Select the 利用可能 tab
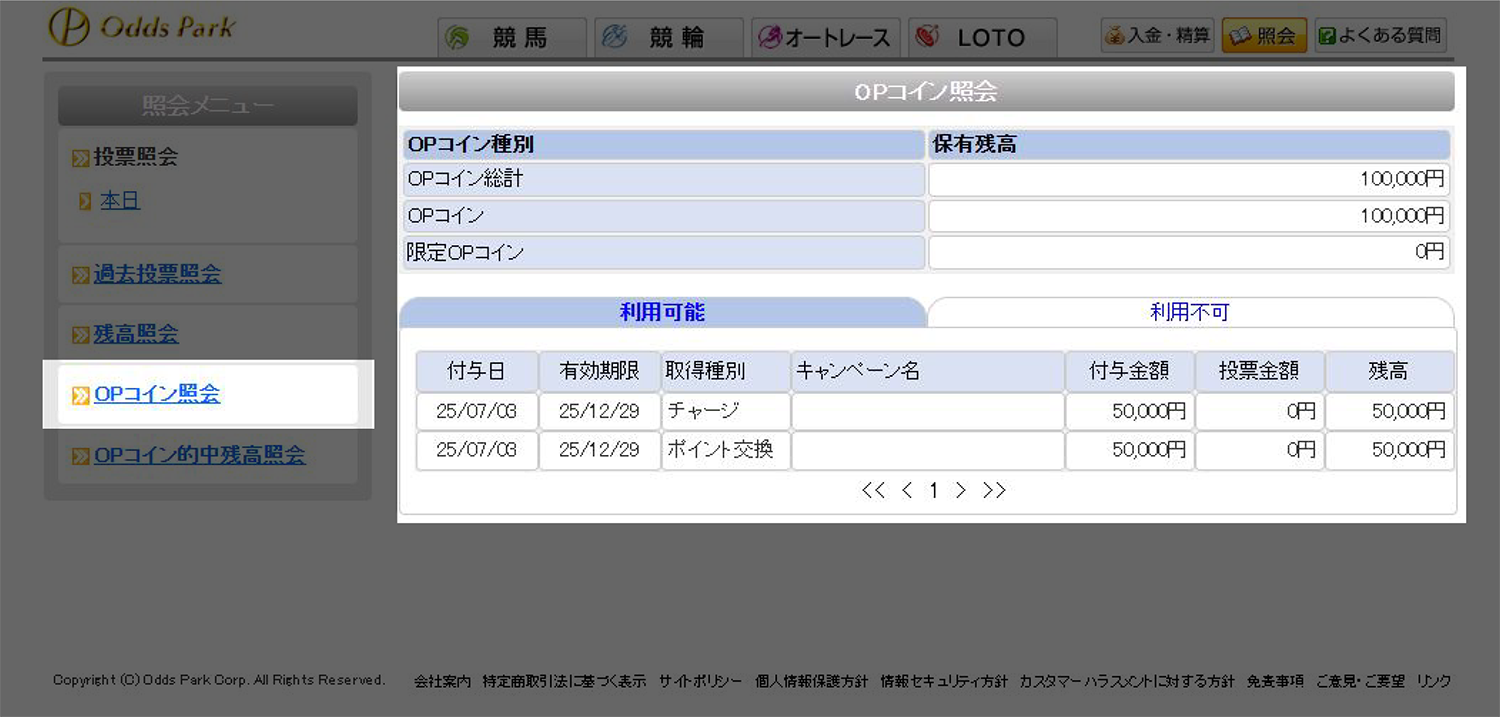Screen dimensions: 1500x717 662,312
